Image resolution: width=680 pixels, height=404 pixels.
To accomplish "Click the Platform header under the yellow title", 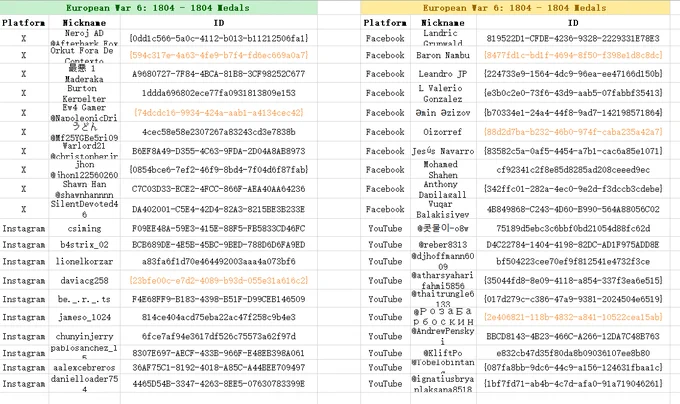I will pos(385,23).
